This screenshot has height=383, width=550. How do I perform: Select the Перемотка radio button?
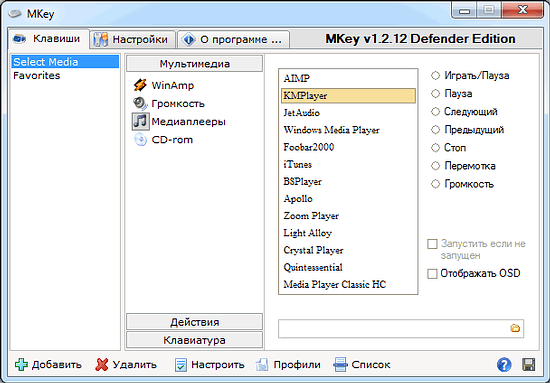coord(435,166)
